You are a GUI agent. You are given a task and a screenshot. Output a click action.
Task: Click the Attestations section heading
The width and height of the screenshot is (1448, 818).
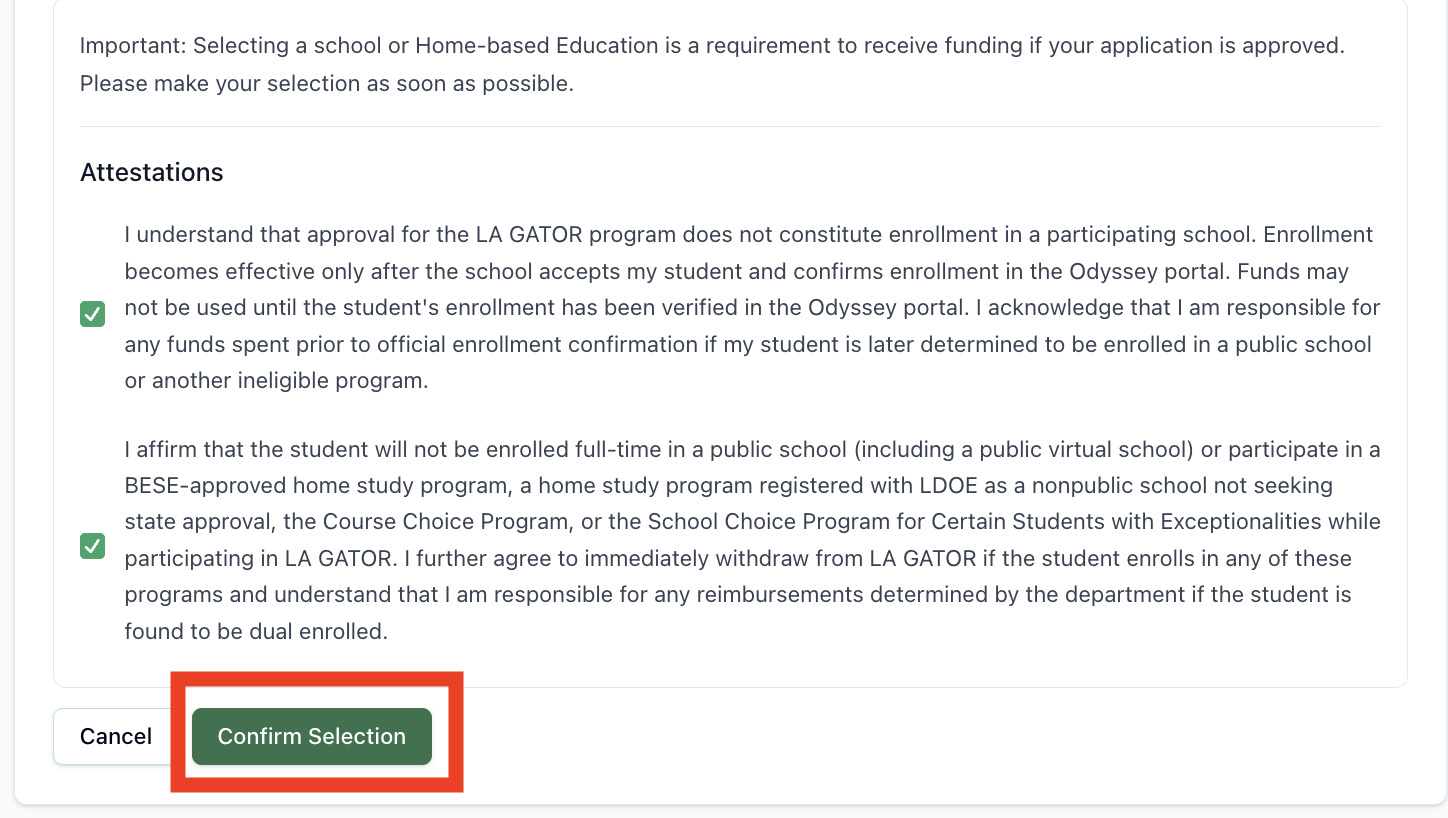151,173
